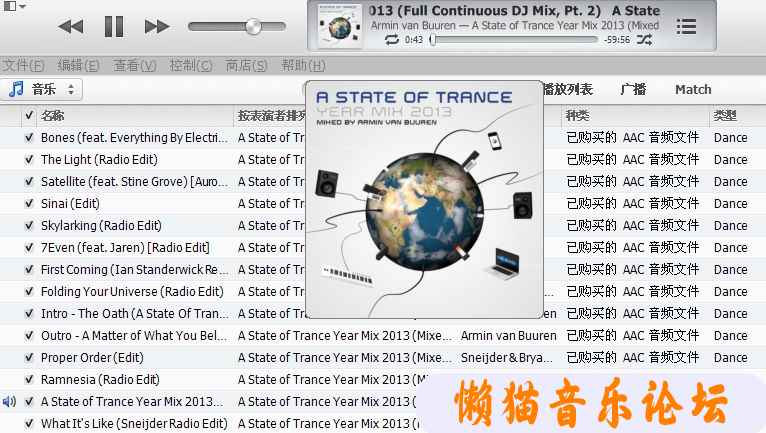Viewport: 766px width, 433px height.
Task: Select the Skylarking (Radio Edit) track name
Action: [101, 226]
